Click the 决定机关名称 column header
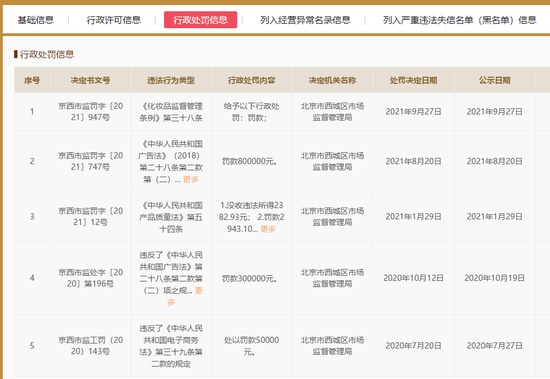550x379 pixels. tap(333, 80)
